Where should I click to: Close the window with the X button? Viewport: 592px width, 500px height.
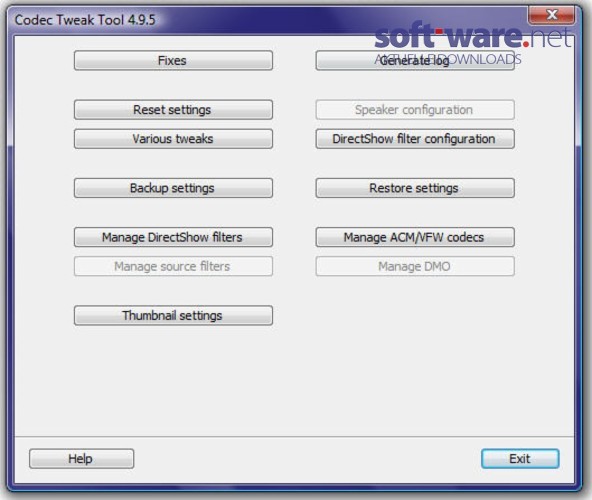coord(551,15)
